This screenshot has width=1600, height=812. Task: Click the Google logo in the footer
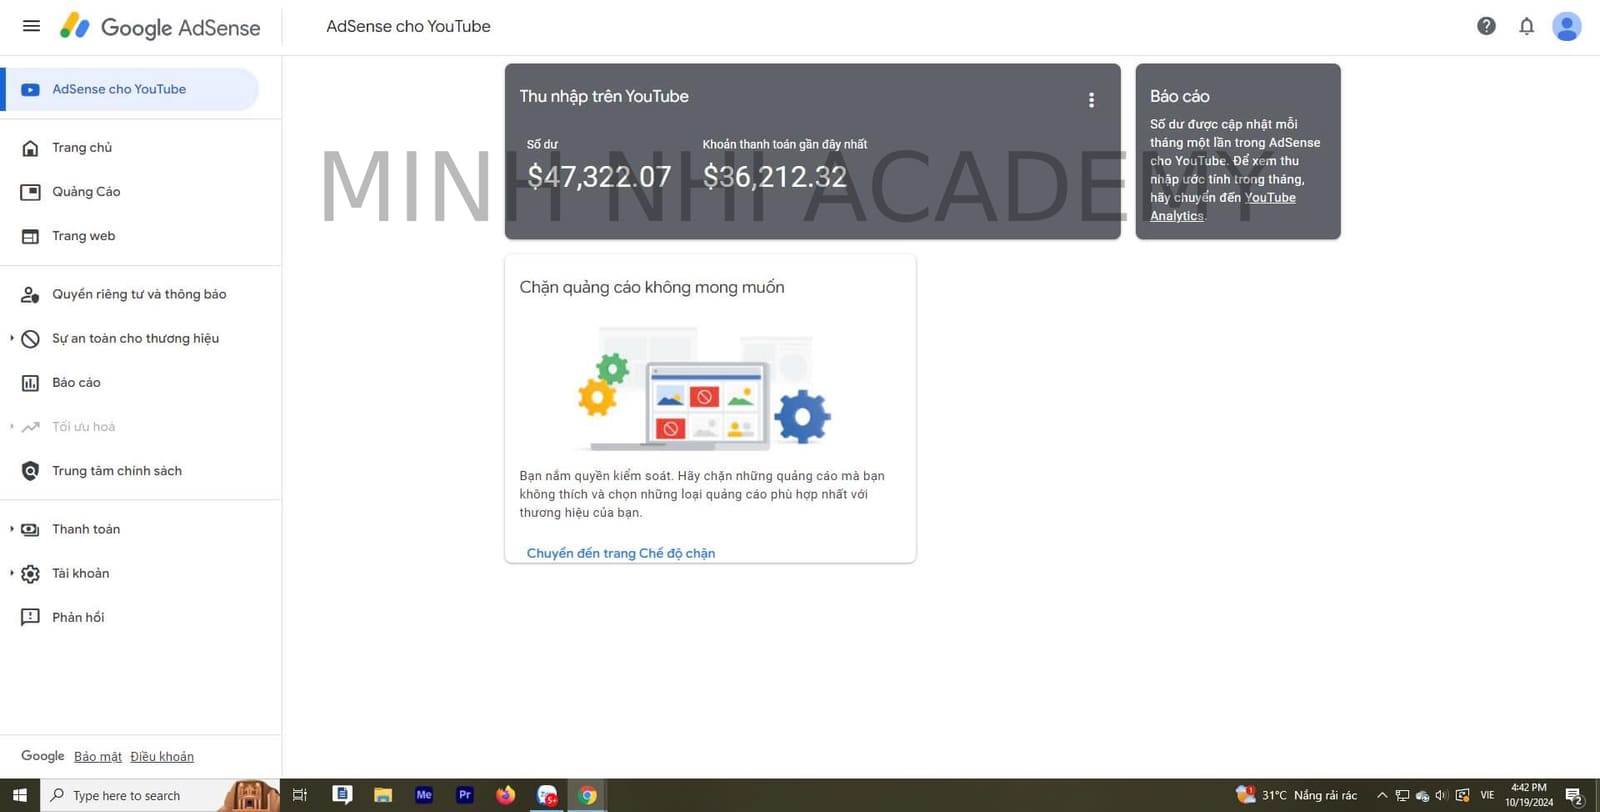point(43,756)
